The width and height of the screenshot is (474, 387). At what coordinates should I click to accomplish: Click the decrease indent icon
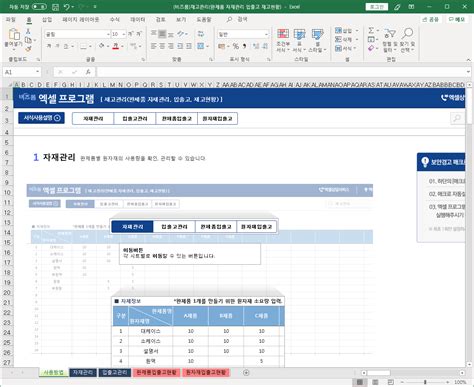(180, 46)
